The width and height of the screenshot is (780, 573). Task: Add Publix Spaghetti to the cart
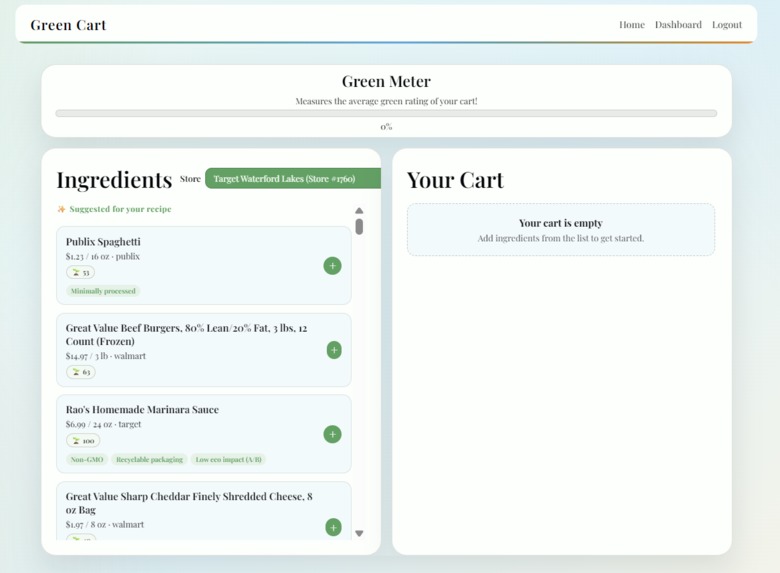(332, 266)
